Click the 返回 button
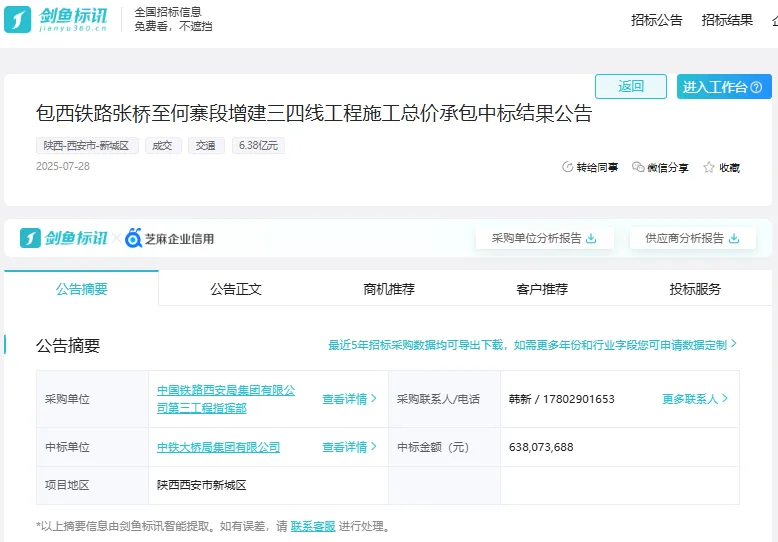 pos(630,87)
